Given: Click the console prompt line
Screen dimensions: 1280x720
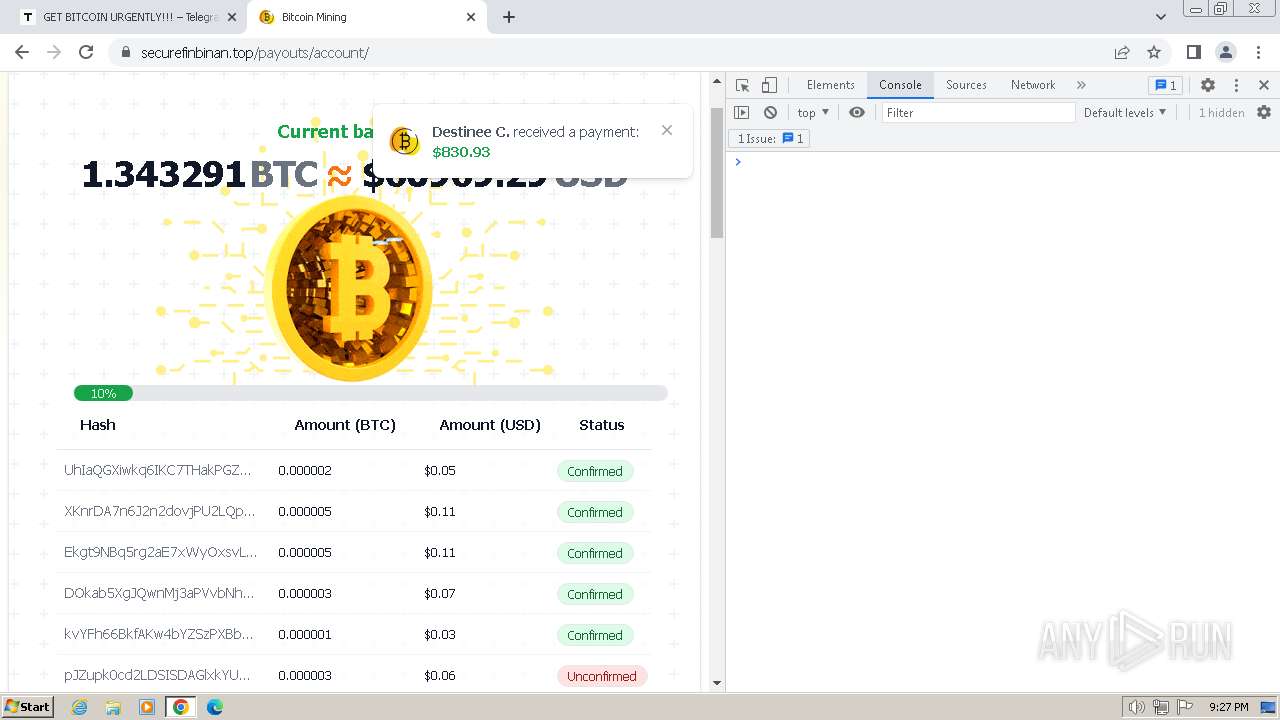Looking at the screenshot, I should tap(1003, 162).
